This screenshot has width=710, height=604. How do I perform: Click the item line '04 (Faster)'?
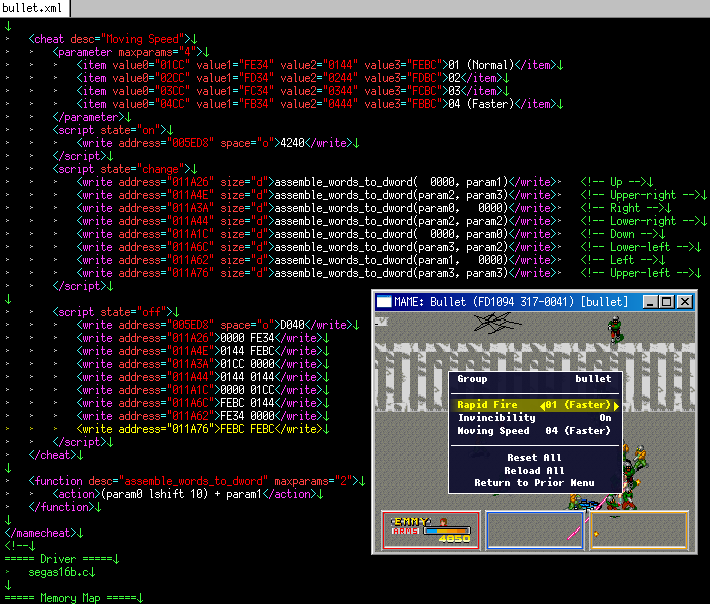point(320,104)
